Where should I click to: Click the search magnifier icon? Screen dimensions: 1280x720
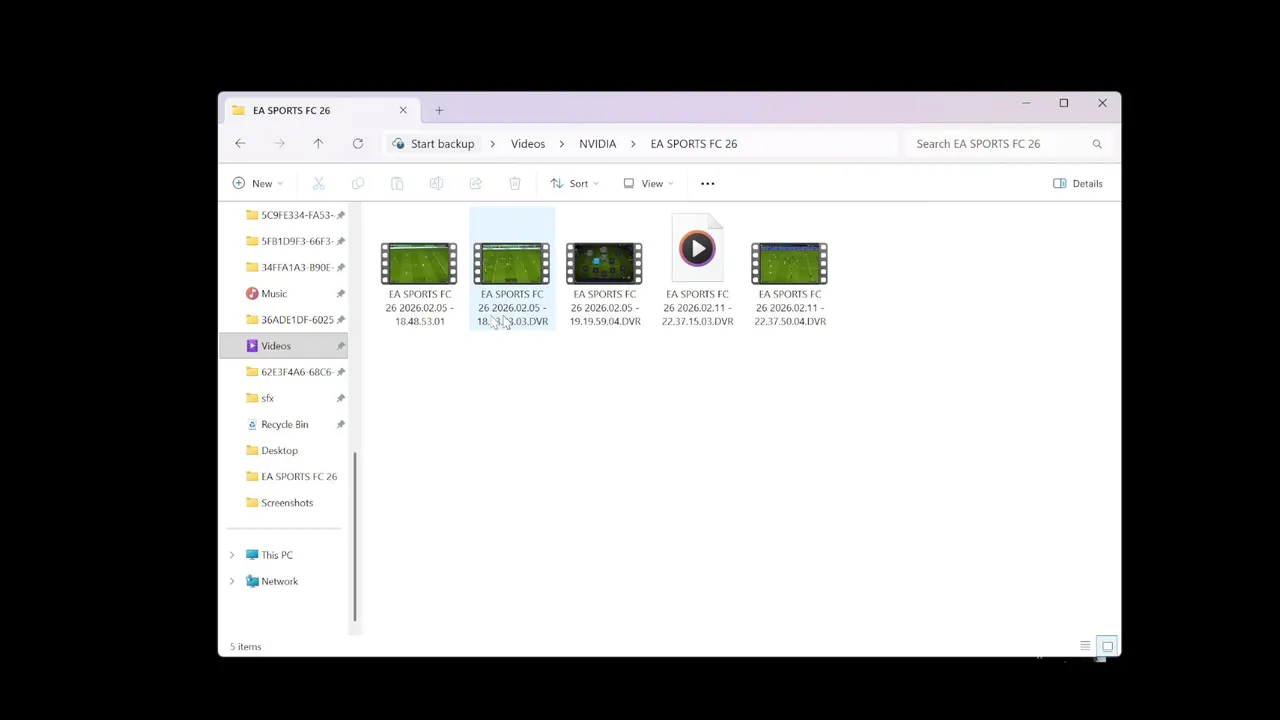[x=1097, y=144]
